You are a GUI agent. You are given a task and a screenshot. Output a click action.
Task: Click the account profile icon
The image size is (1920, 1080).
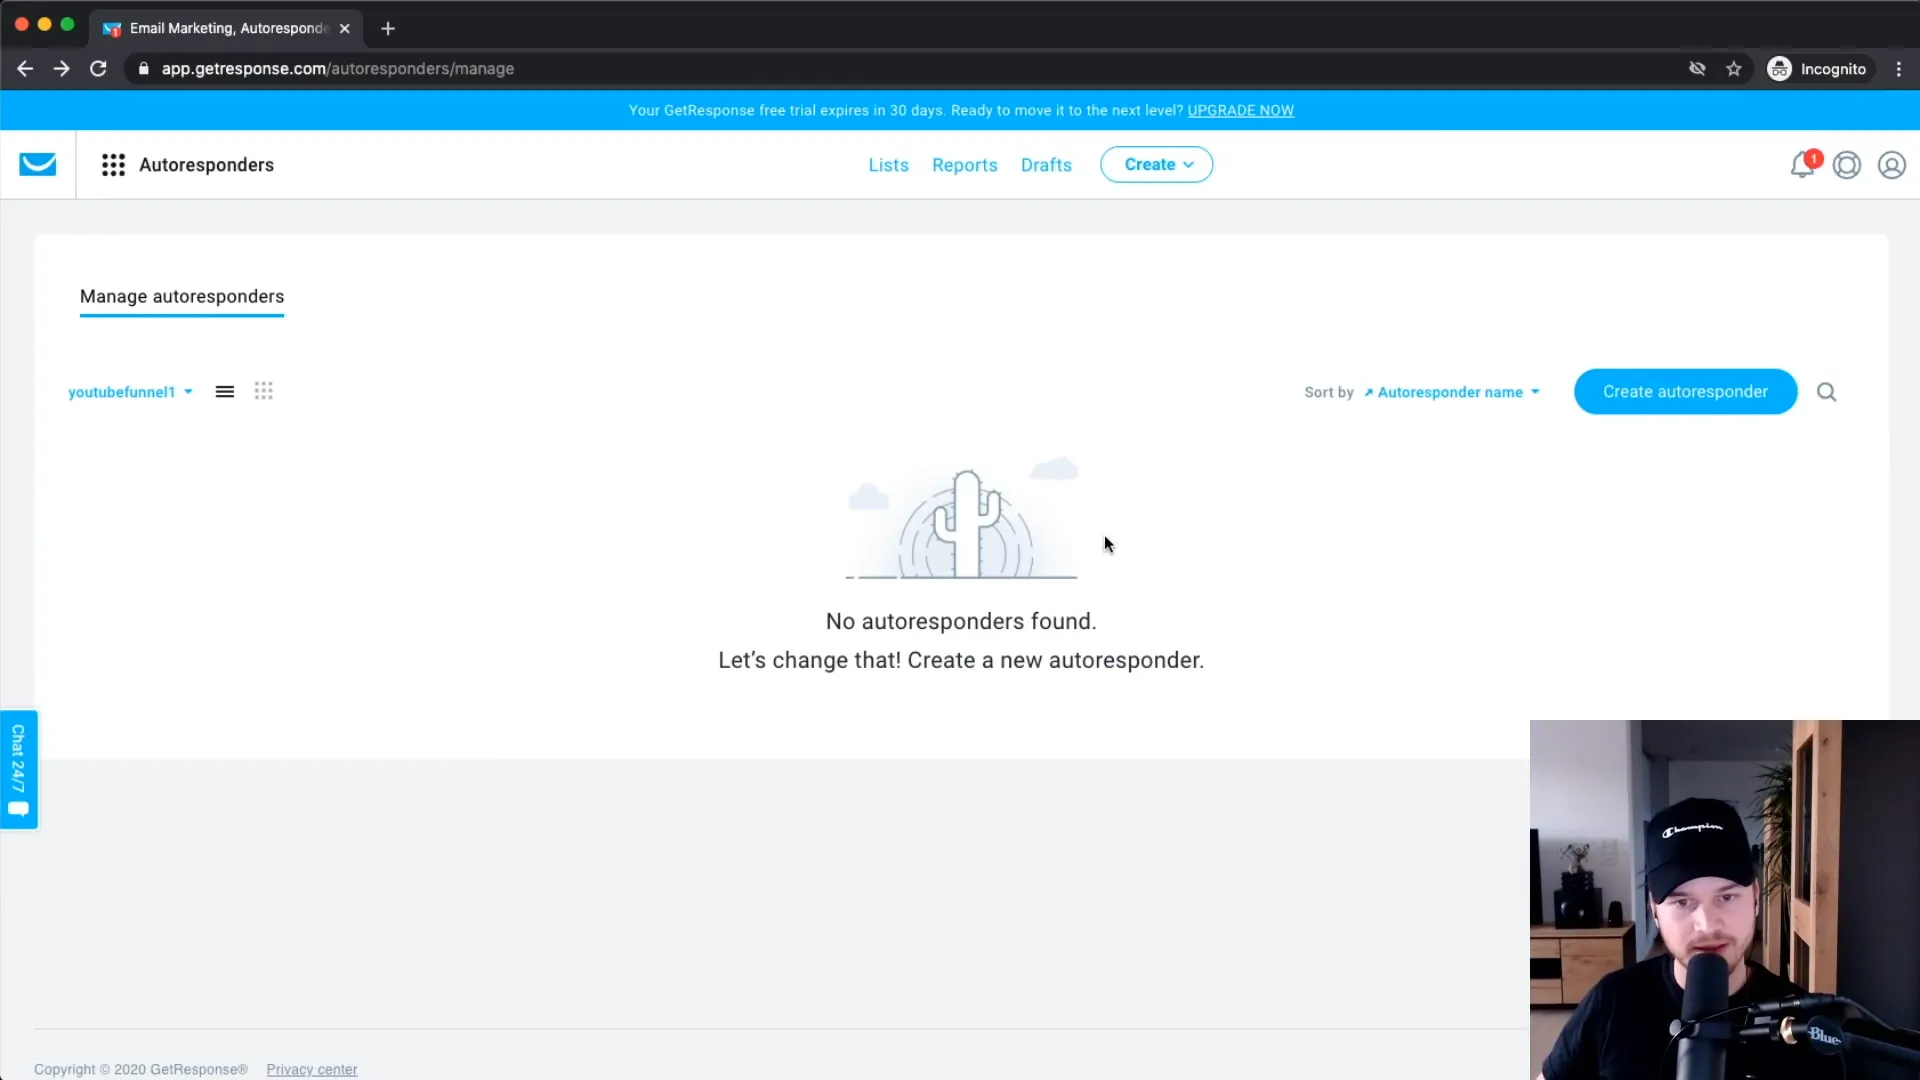click(1891, 165)
